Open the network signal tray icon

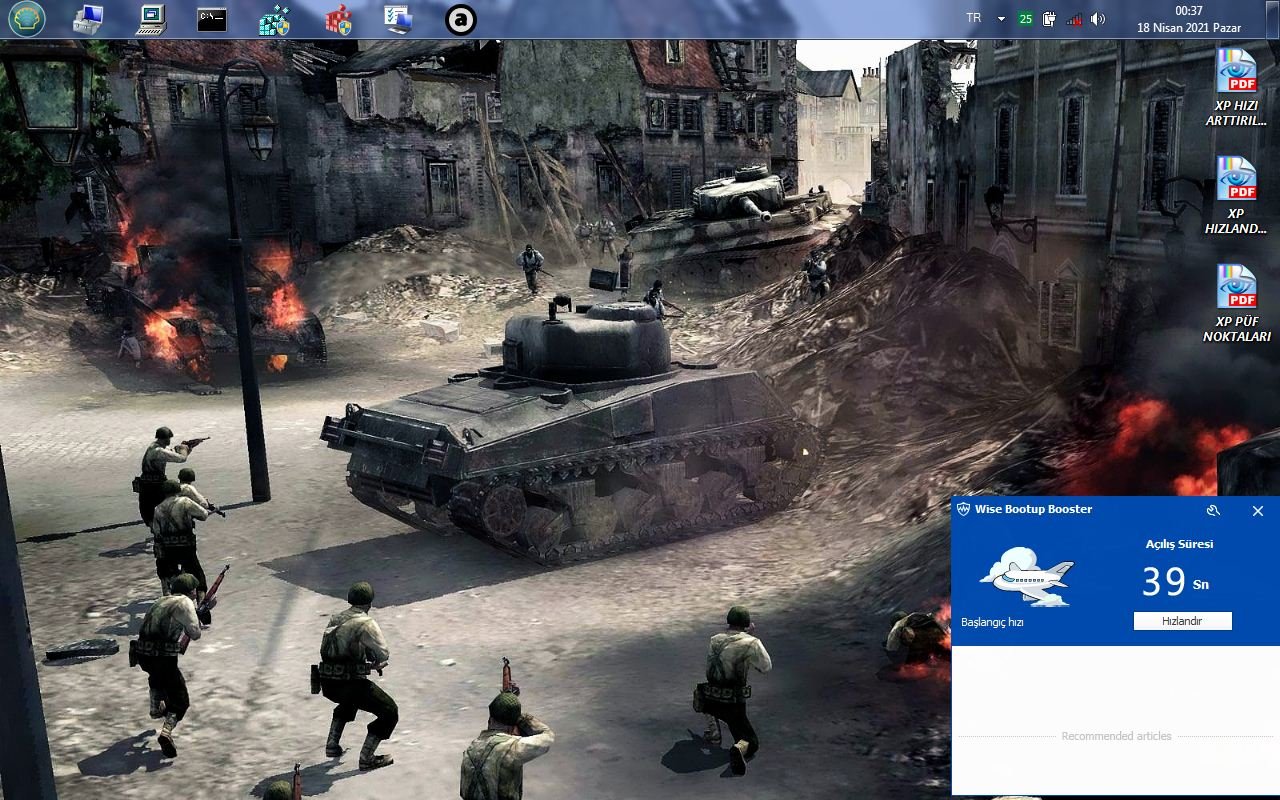pyautogui.click(x=1074, y=19)
